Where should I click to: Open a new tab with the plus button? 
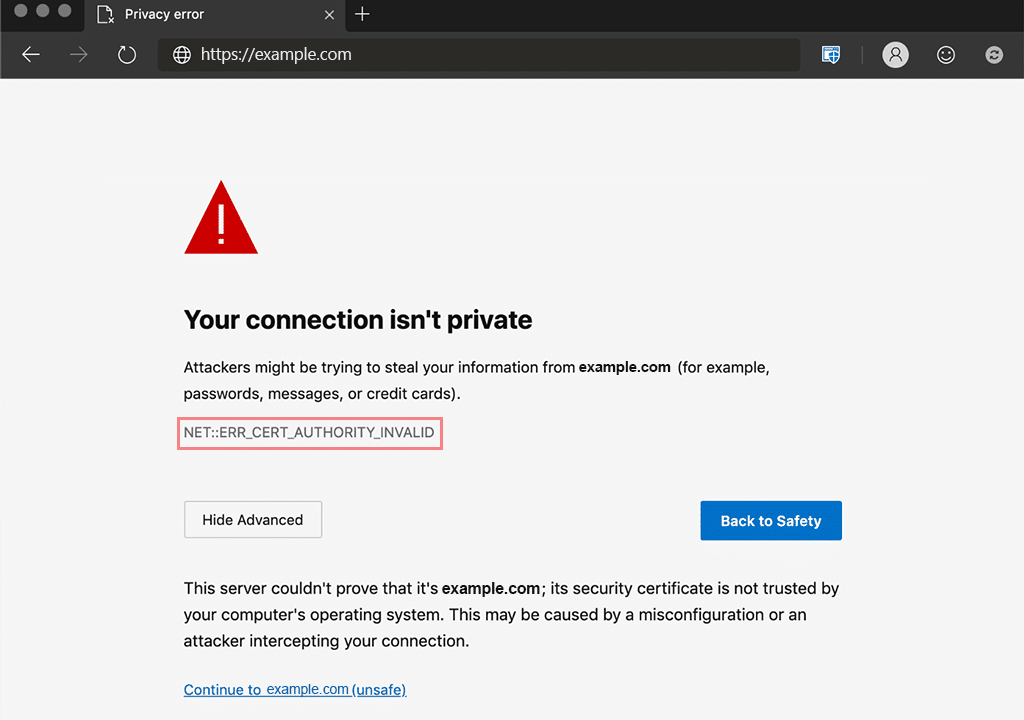coord(361,15)
